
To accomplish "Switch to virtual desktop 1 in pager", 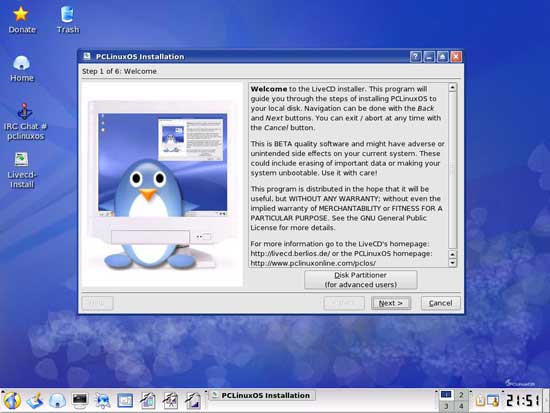I will tap(446, 395).
